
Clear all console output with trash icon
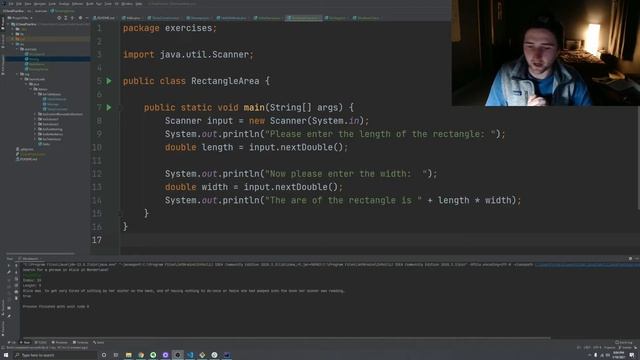click(16, 298)
